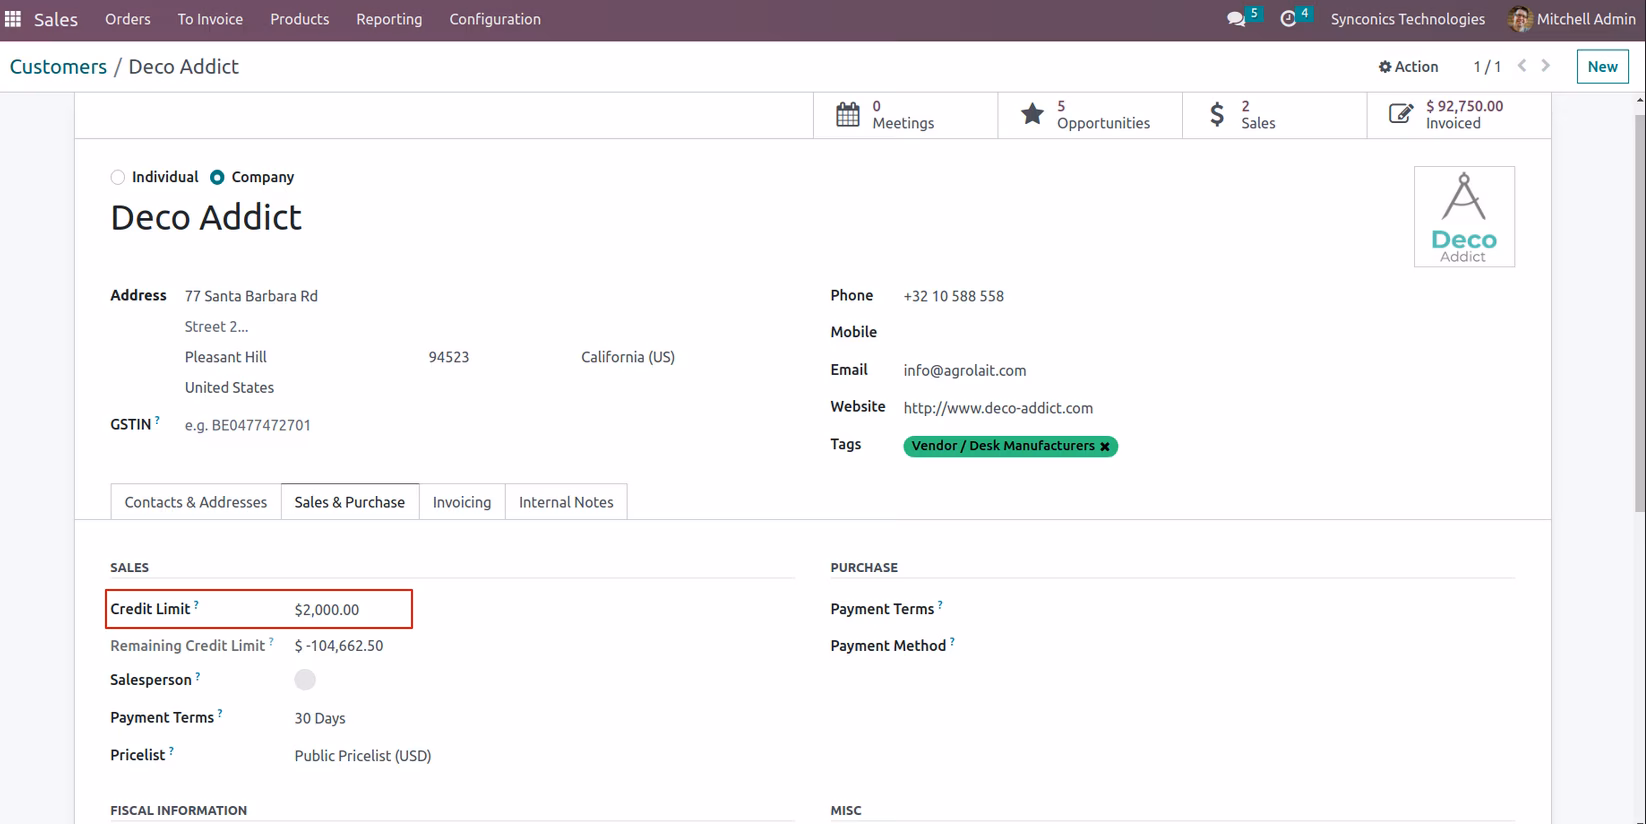
Task: Open the Sales app title
Action: pyautogui.click(x=56, y=19)
